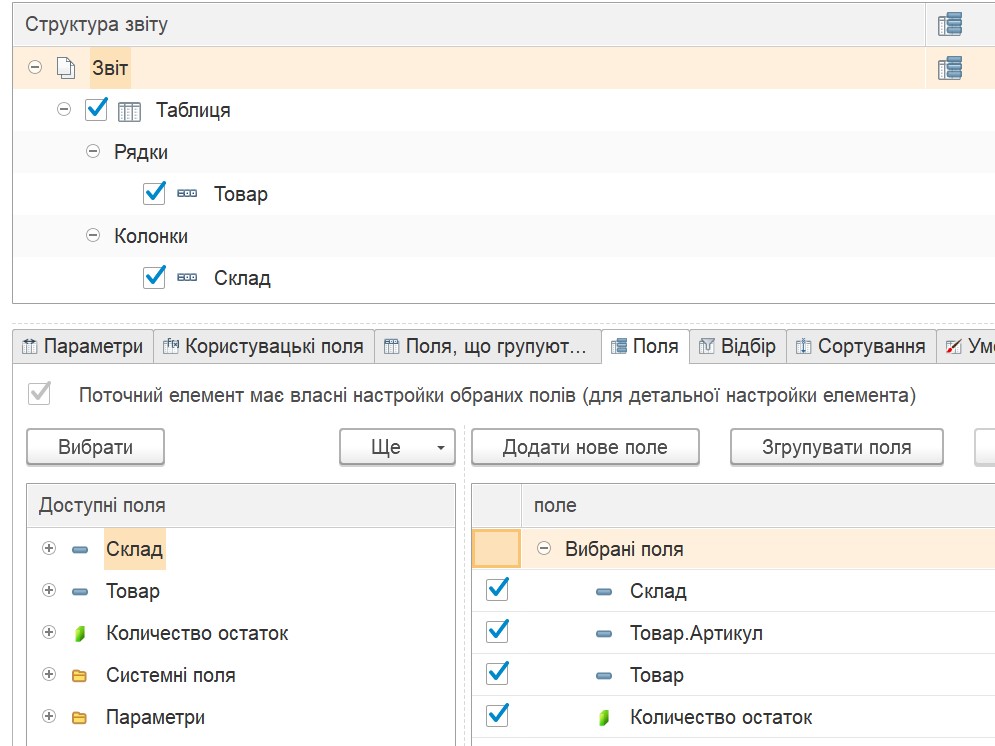Collapse the Вибрані поля group

click(544, 548)
